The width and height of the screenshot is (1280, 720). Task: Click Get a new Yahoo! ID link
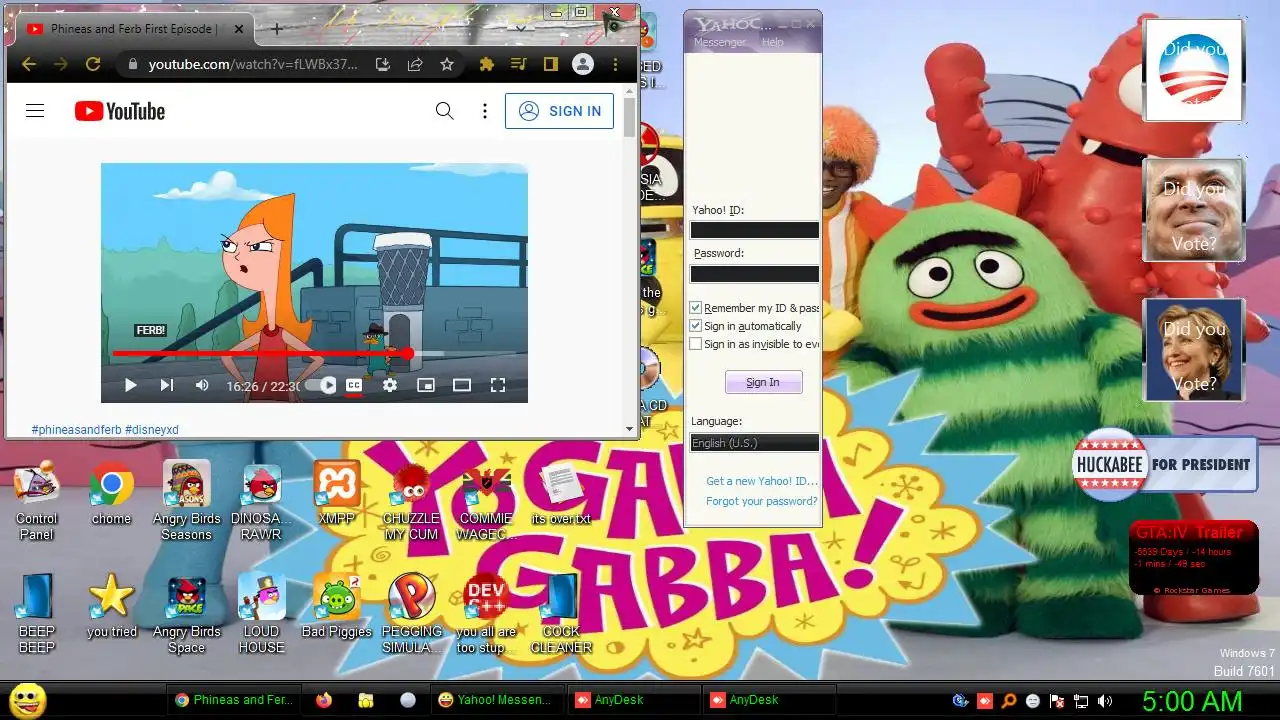(761, 481)
